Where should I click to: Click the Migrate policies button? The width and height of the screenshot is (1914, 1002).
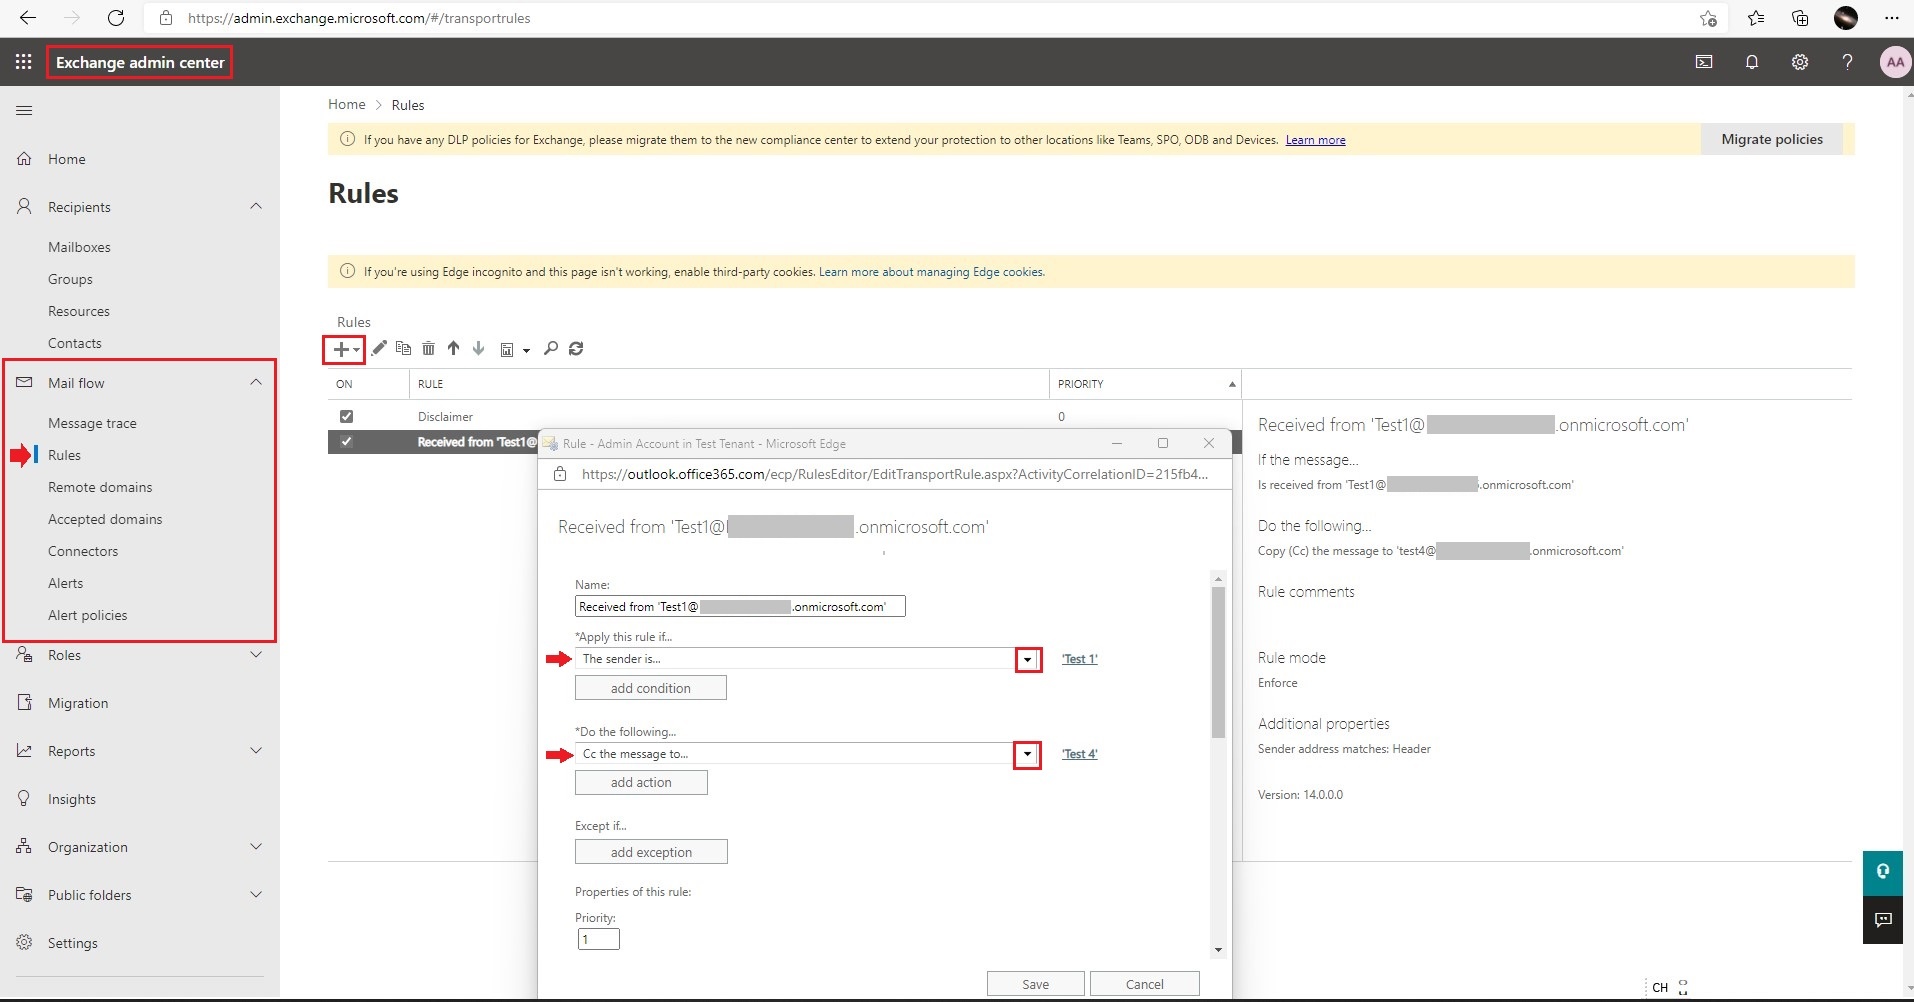[x=1772, y=139]
